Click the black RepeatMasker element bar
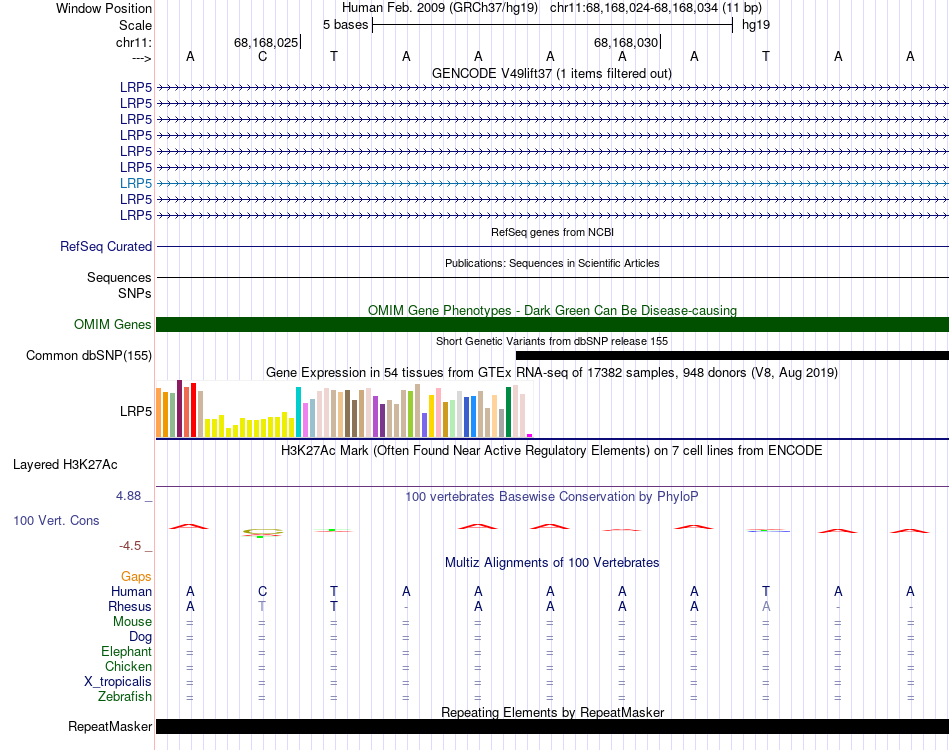 (x=552, y=726)
